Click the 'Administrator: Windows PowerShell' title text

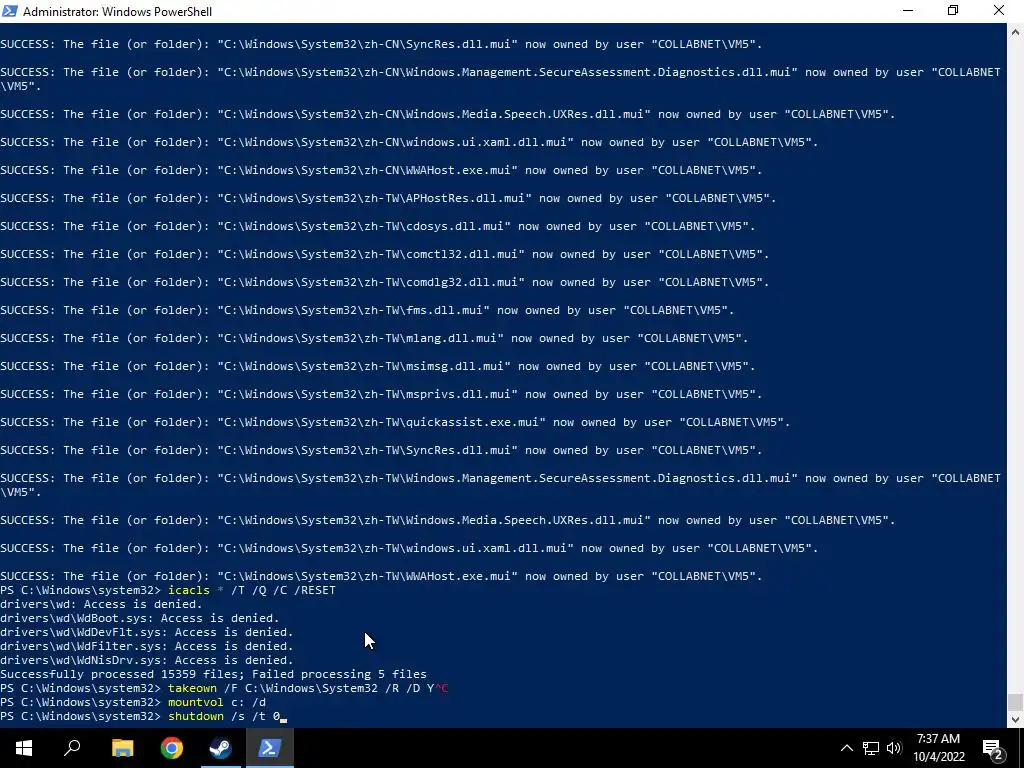tap(118, 12)
